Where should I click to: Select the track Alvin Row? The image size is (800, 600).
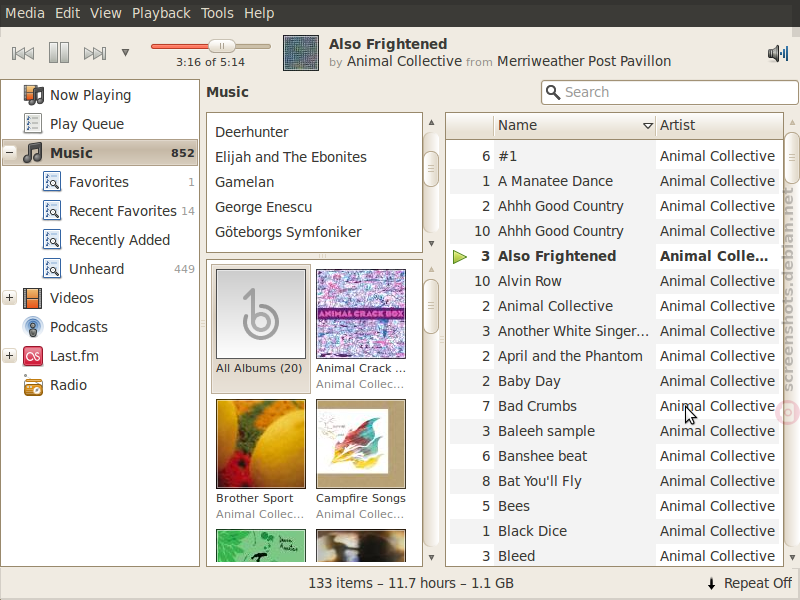614,281
